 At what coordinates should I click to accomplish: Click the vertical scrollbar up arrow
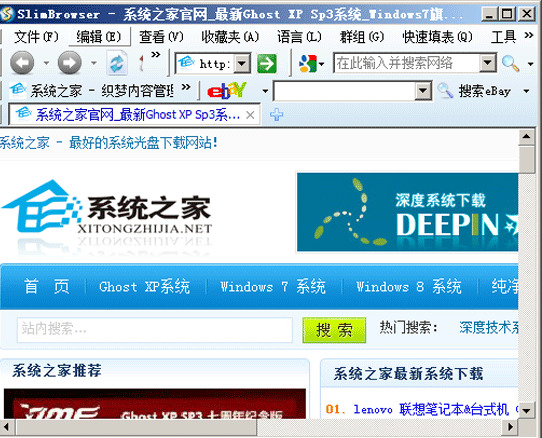coord(526,138)
